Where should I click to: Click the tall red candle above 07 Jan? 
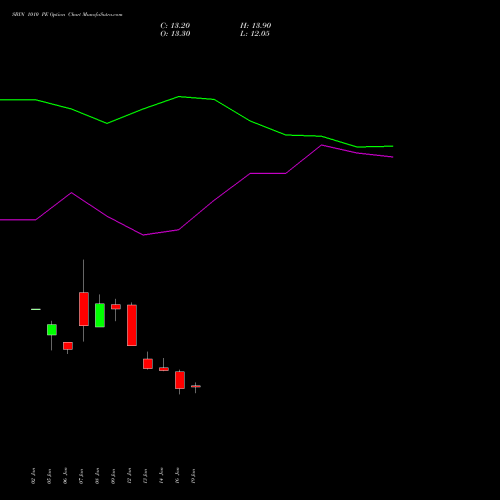pos(84,309)
